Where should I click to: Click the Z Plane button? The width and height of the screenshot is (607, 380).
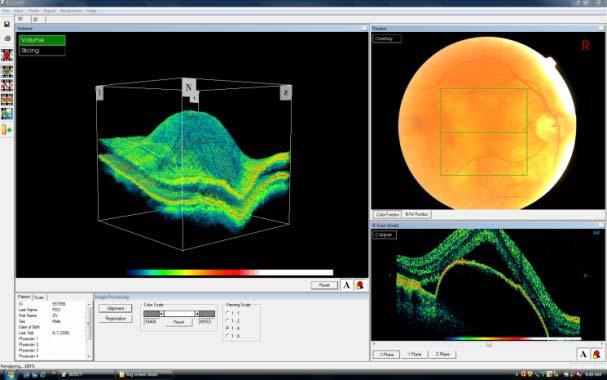[x=442, y=354]
